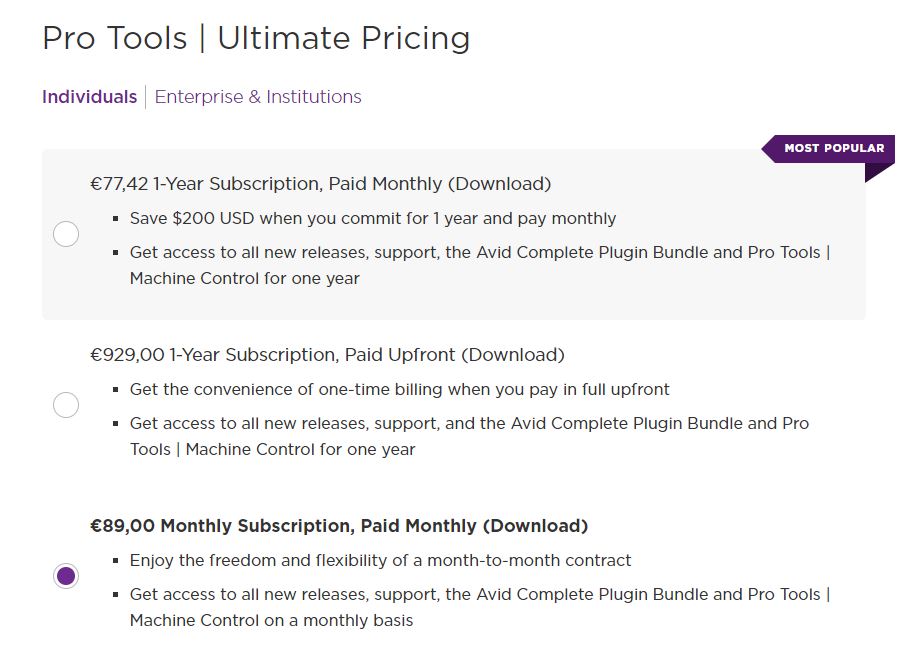Click the bullet marker before one-time billing line
The height and width of the screenshot is (669, 915).
point(116,390)
